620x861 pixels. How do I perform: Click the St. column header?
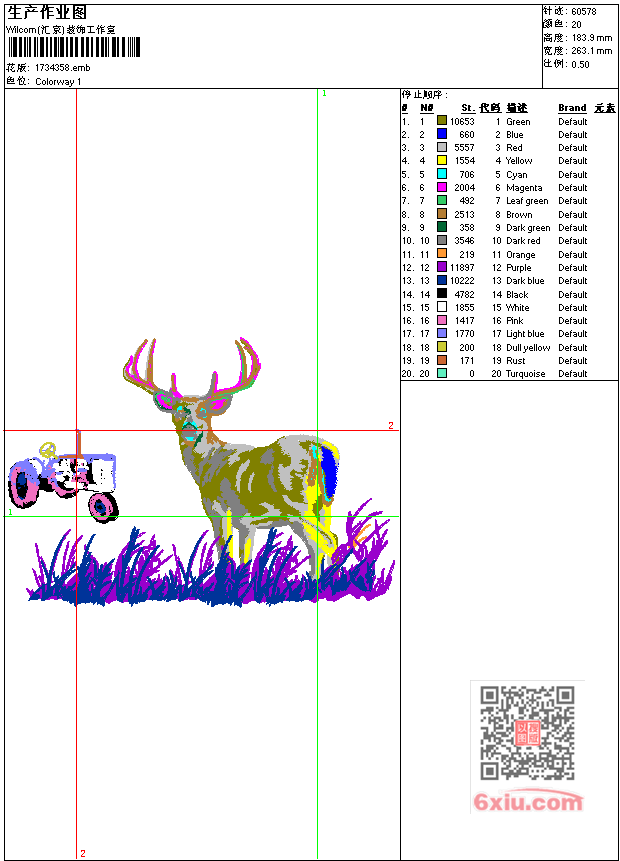[468, 108]
